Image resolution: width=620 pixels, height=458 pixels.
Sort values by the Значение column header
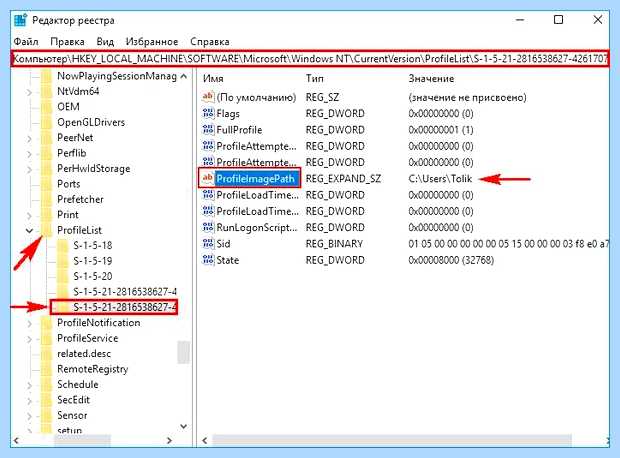[x=431, y=78]
